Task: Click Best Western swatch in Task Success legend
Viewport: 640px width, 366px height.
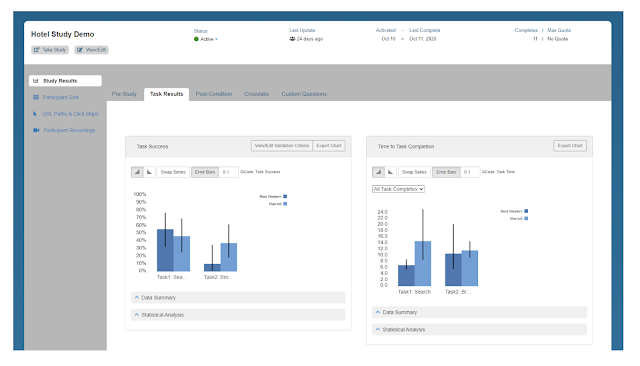Action: (285, 196)
